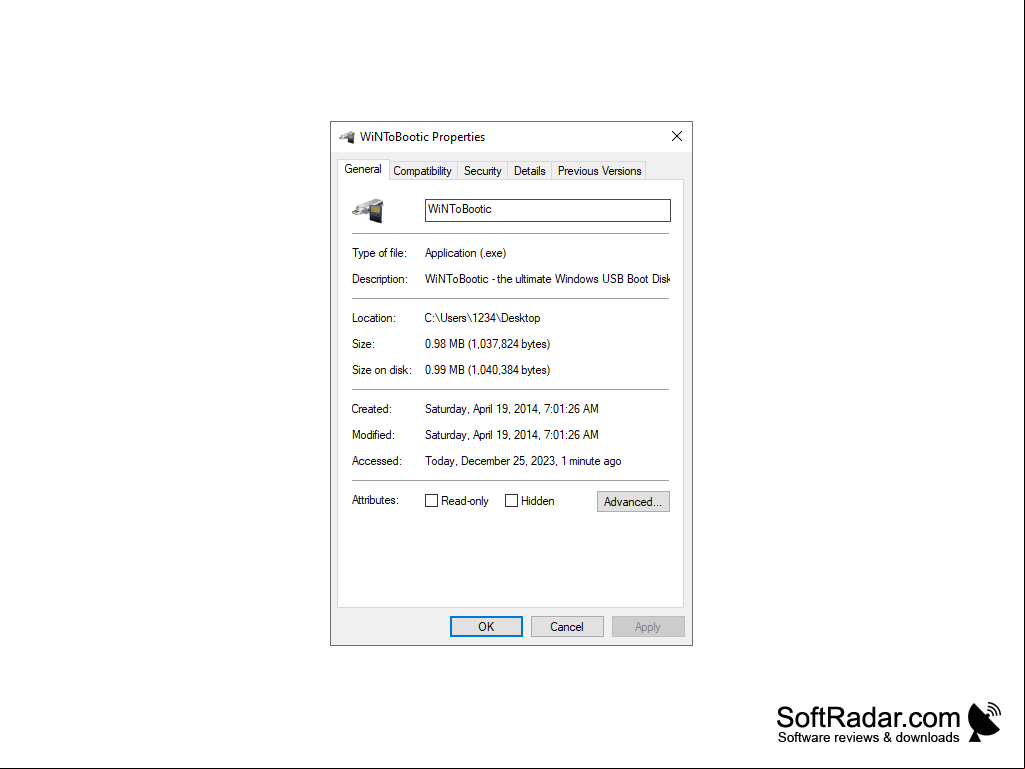Click the Accessed value 'Today, December 25, 2023'
Screen dimensions: 1025x769
(x=523, y=462)
